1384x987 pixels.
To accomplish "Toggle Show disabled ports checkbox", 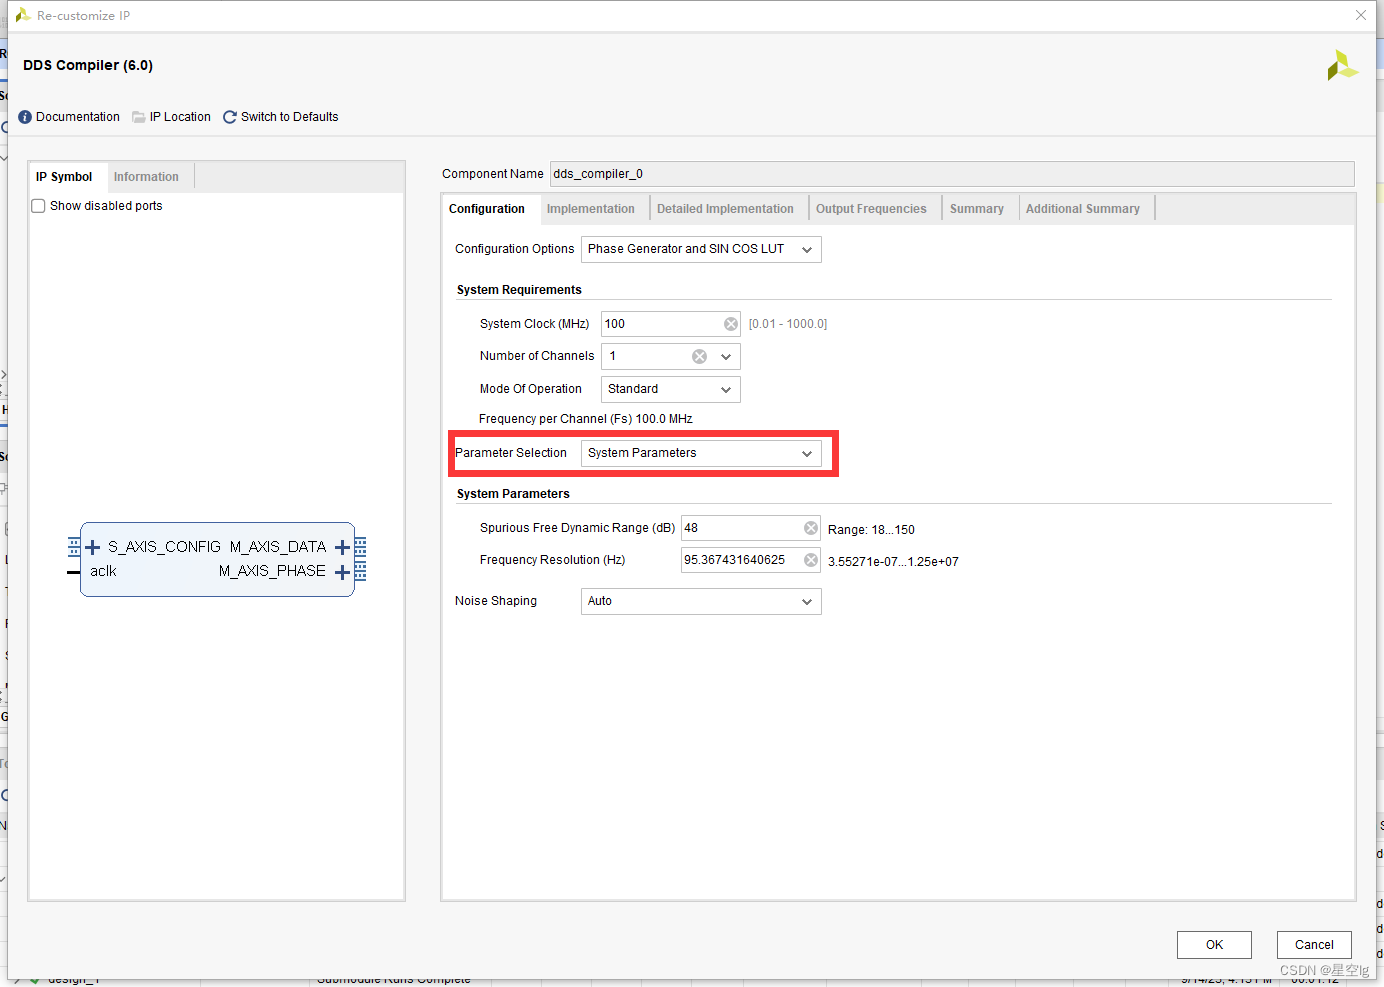I will click(x=38, y=206).
